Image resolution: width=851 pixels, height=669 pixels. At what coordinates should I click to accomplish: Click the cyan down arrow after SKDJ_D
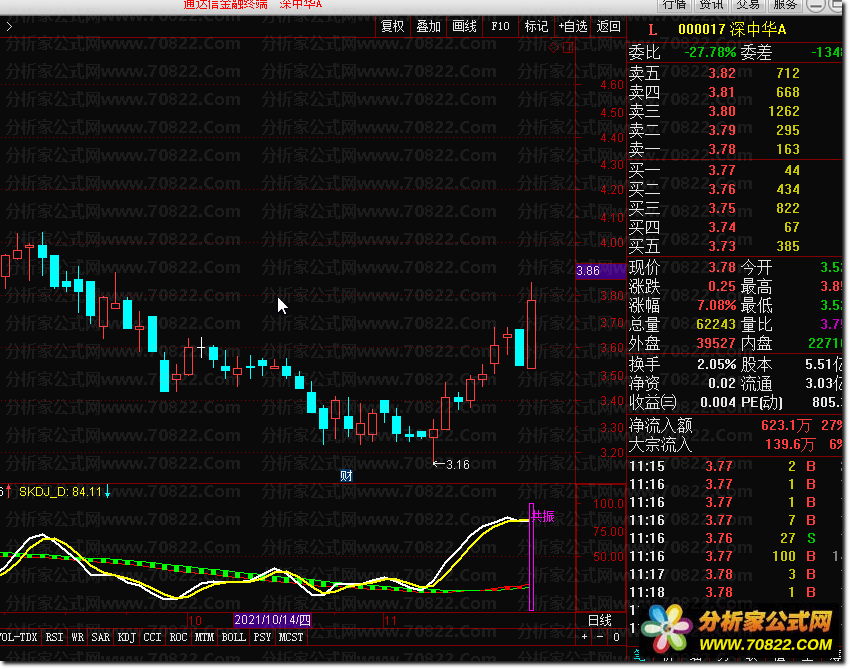pyautogui.click(x=107, y=492)
